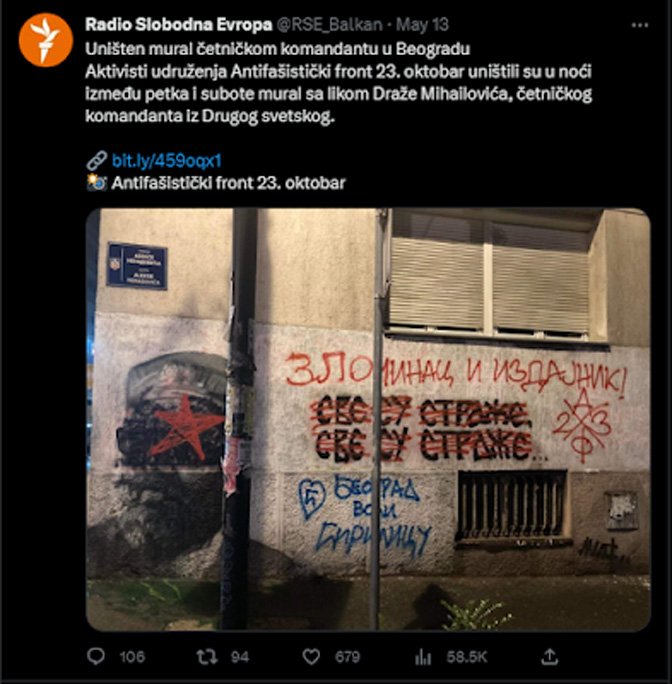Click the Antifašistički front 23. oktobar credit text

pyautogui.click(x=228, y=183)
